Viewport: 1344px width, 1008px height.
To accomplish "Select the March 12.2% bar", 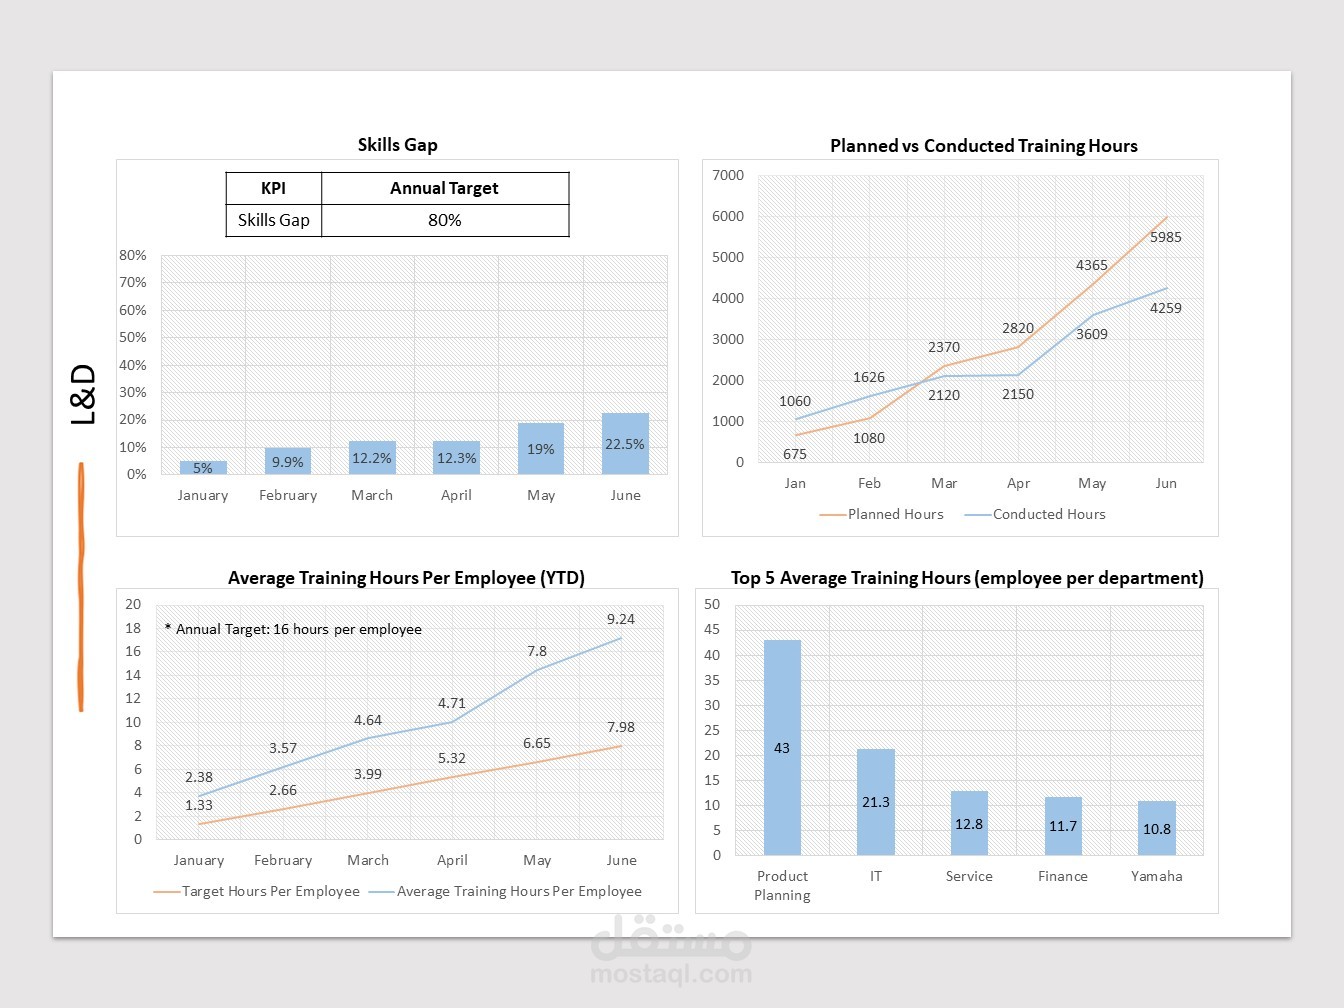I will (372, 457).
